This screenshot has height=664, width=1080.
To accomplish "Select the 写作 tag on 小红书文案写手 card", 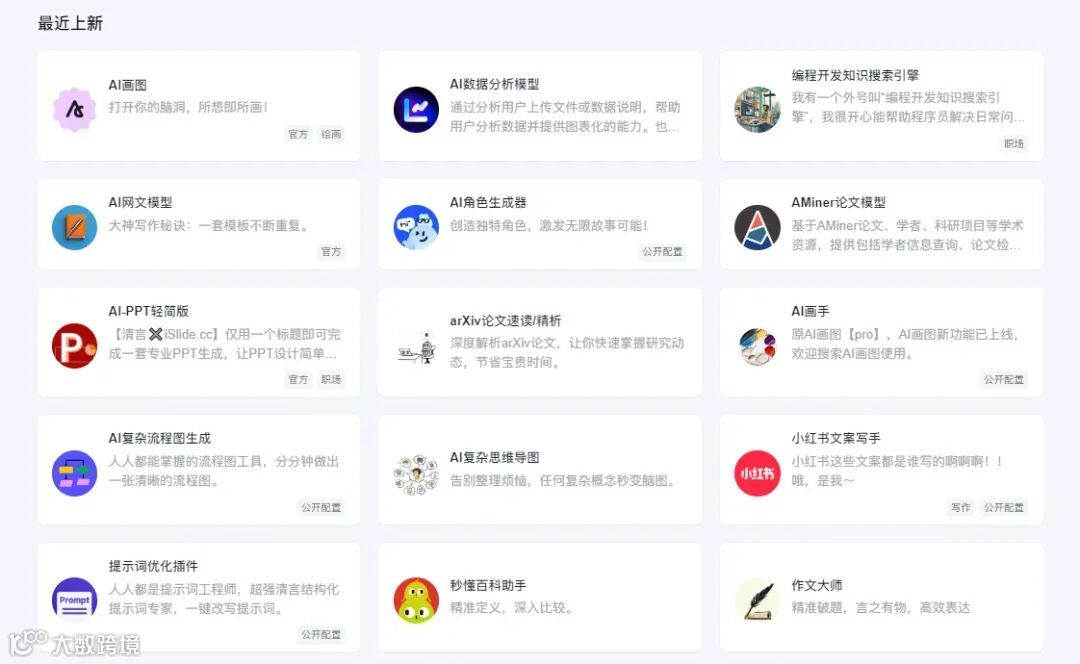I will tap(960, 508).
